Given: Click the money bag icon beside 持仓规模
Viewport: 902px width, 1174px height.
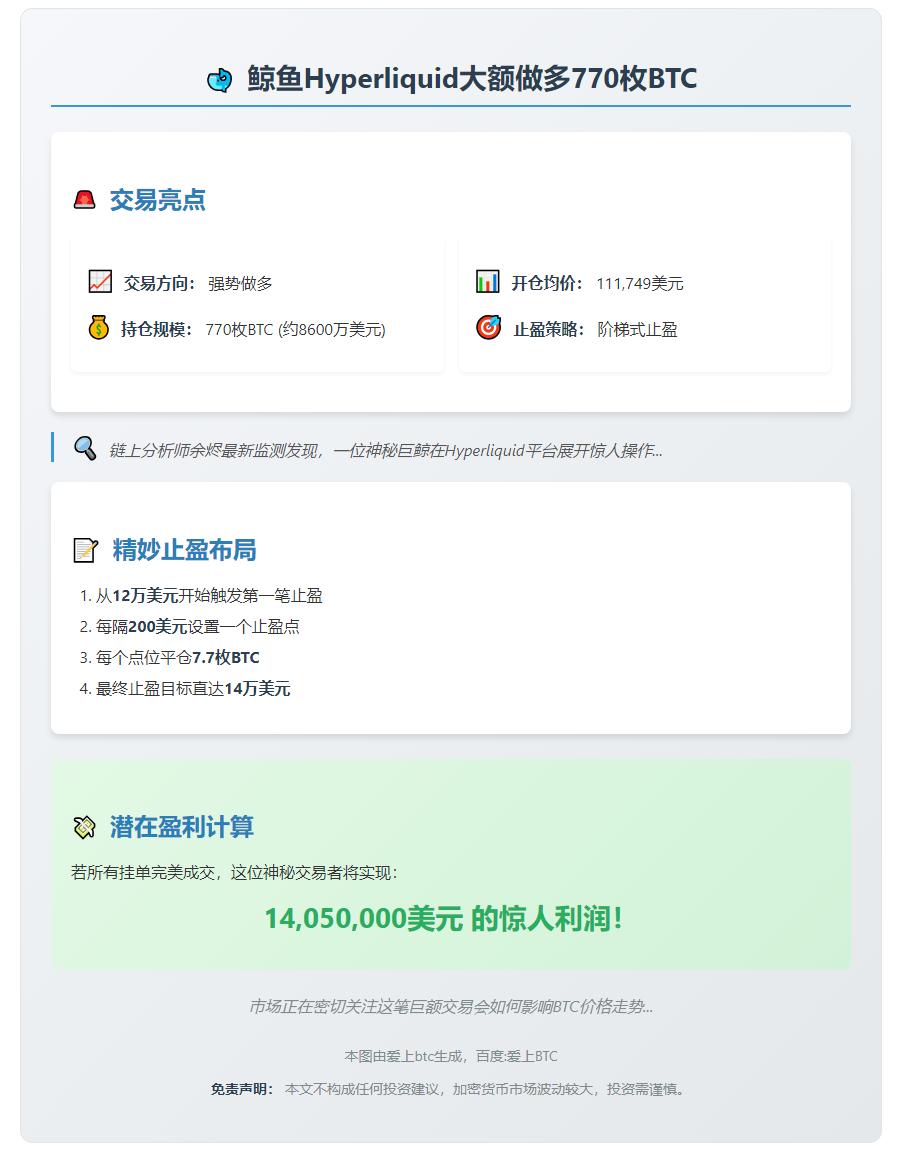Looking at the screenshot, I should [x=100, y=329].
